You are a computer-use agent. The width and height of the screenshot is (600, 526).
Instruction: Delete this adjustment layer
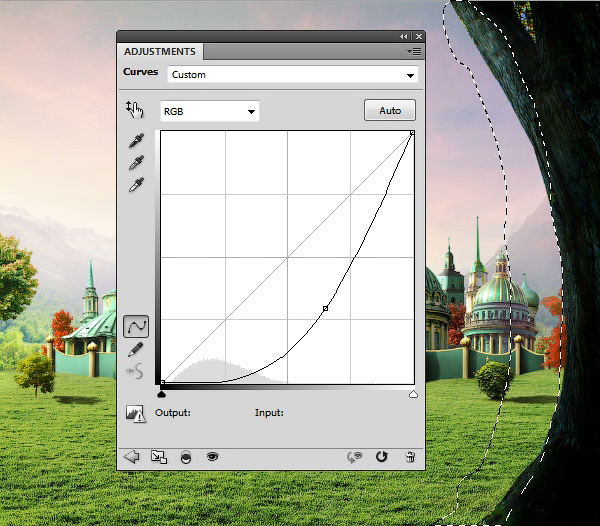coord(410,457)
